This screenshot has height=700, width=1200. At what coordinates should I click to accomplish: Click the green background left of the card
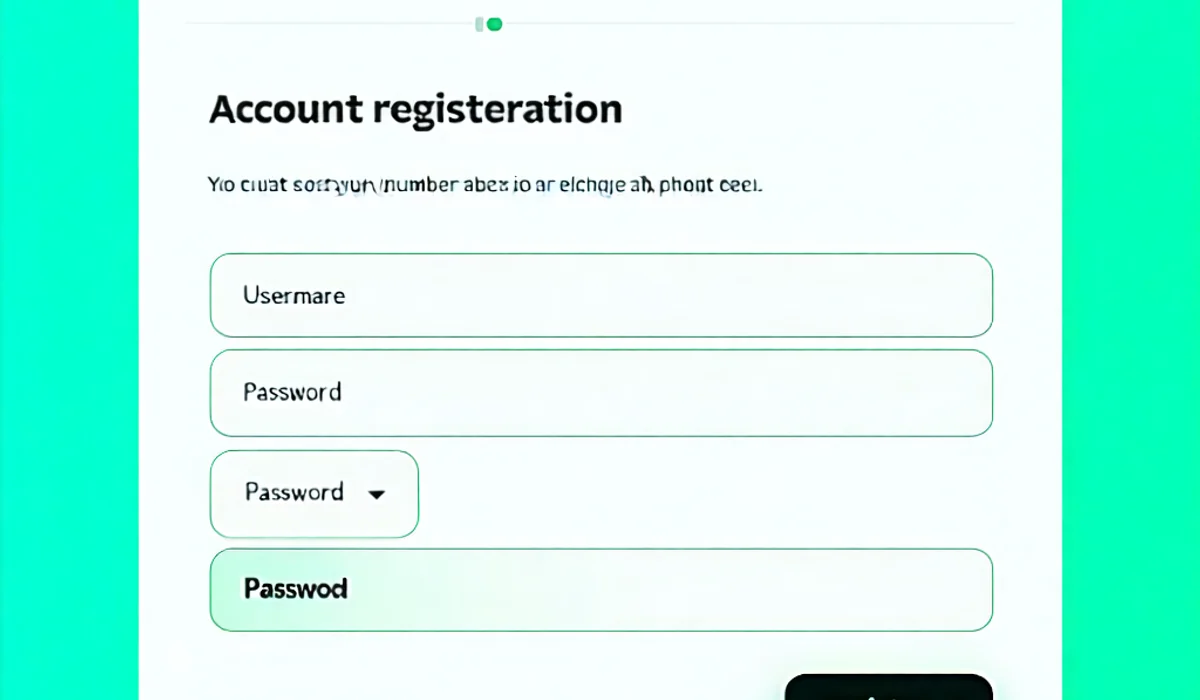click(x=68, y=350)
